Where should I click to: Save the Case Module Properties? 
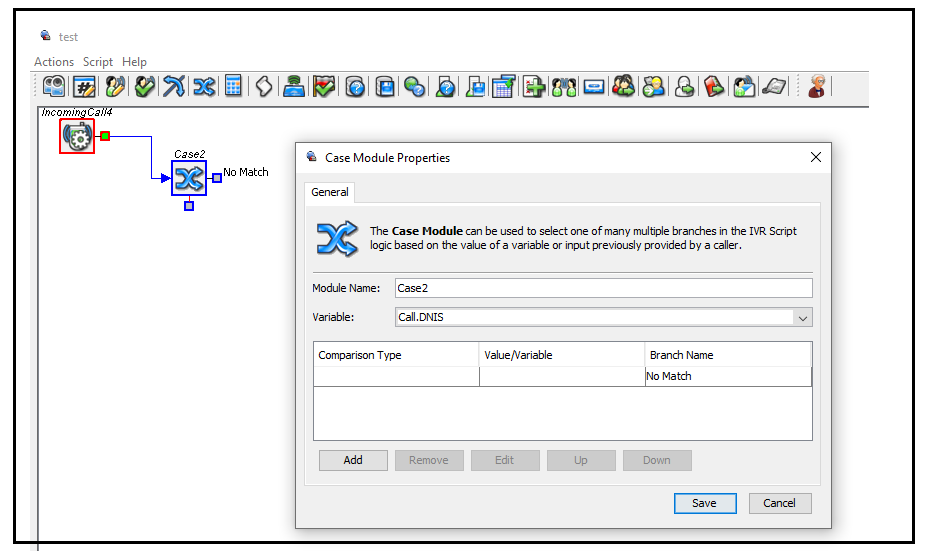coord(705,504)
